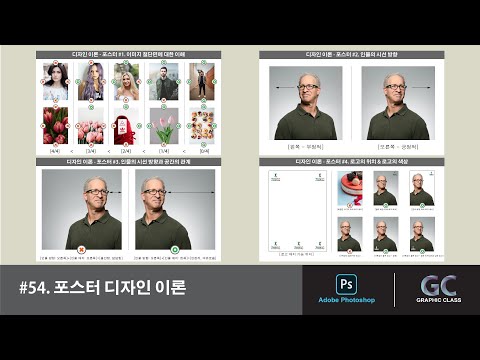The image size is (480, 360).
Task: Click the top-right logo in logo placement sheet
Action: pos(320,177)
